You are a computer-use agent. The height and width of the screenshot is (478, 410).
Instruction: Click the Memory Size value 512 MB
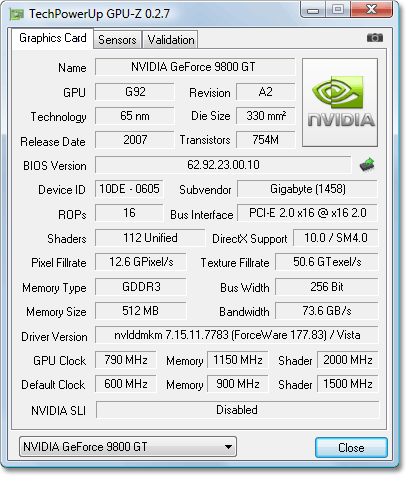(x=141, y=311)
